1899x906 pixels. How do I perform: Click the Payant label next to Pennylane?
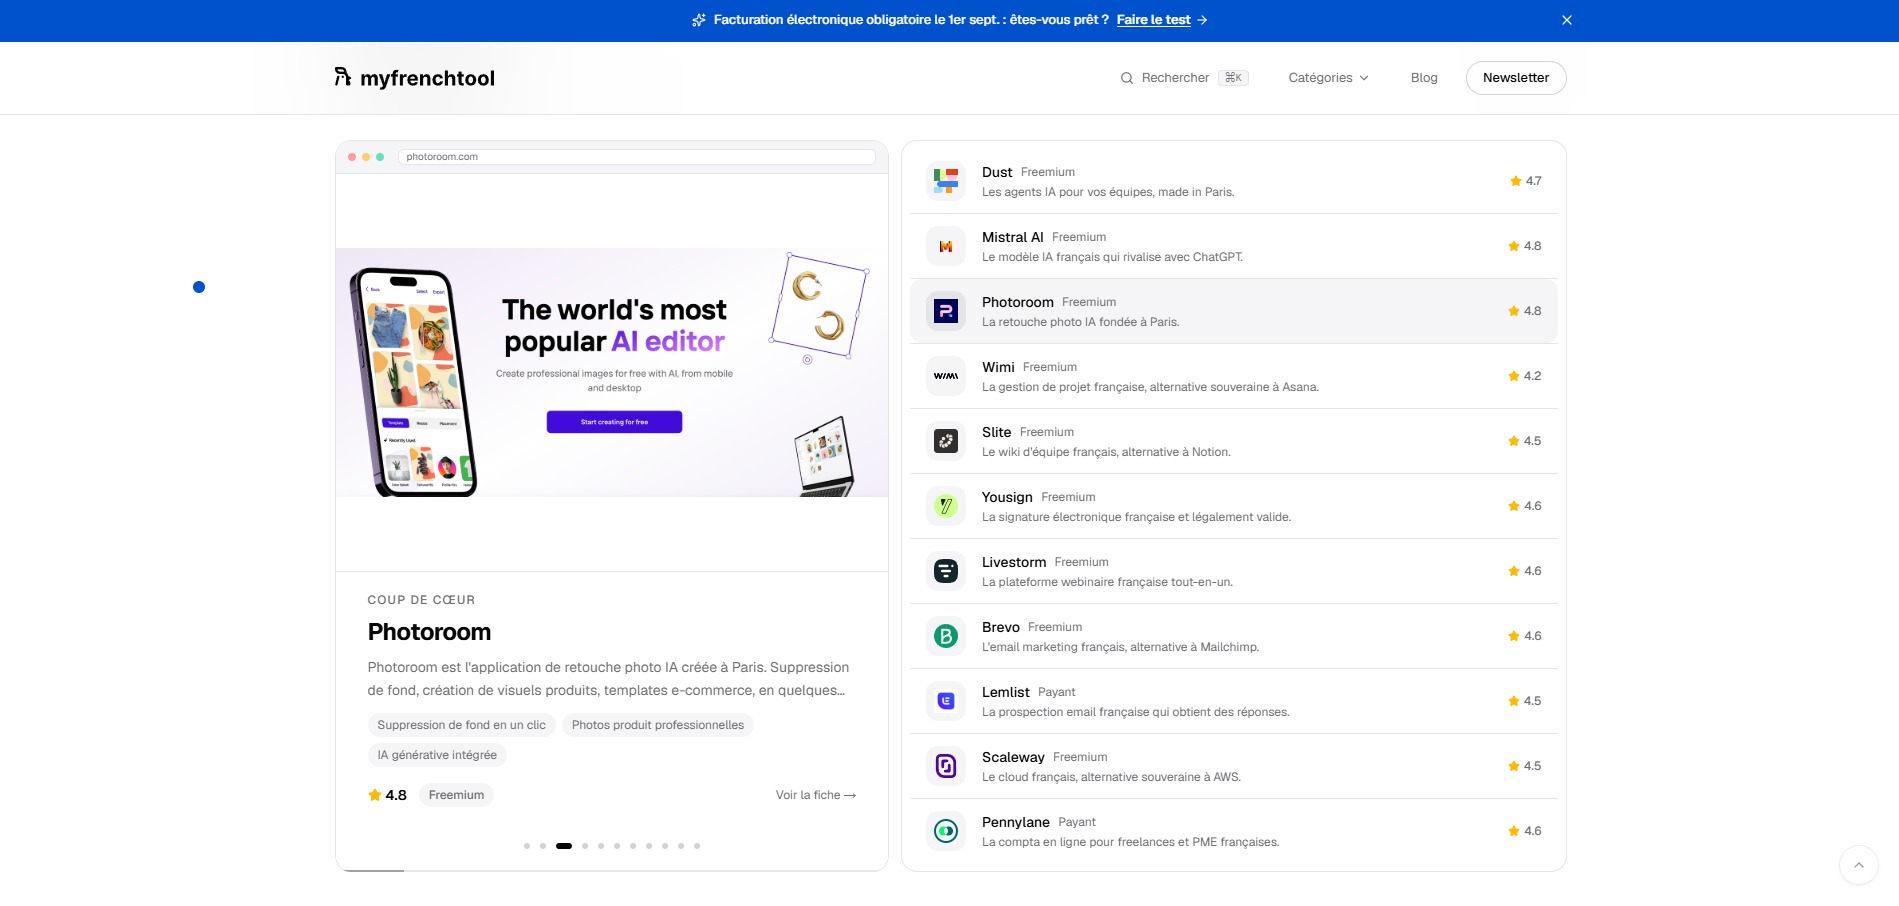click(1077, 822)
